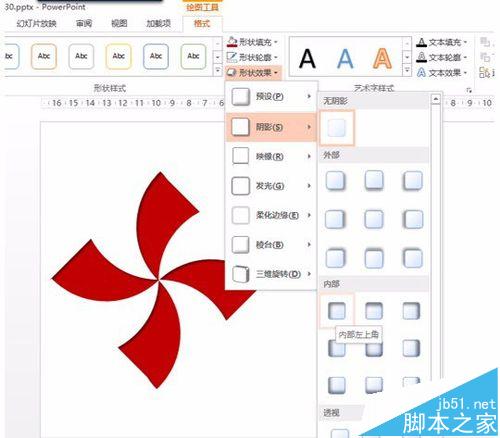Switch to the 幻灯片放映 slideshow tab
Screen dimensions: 500x438
click(36, 23)
